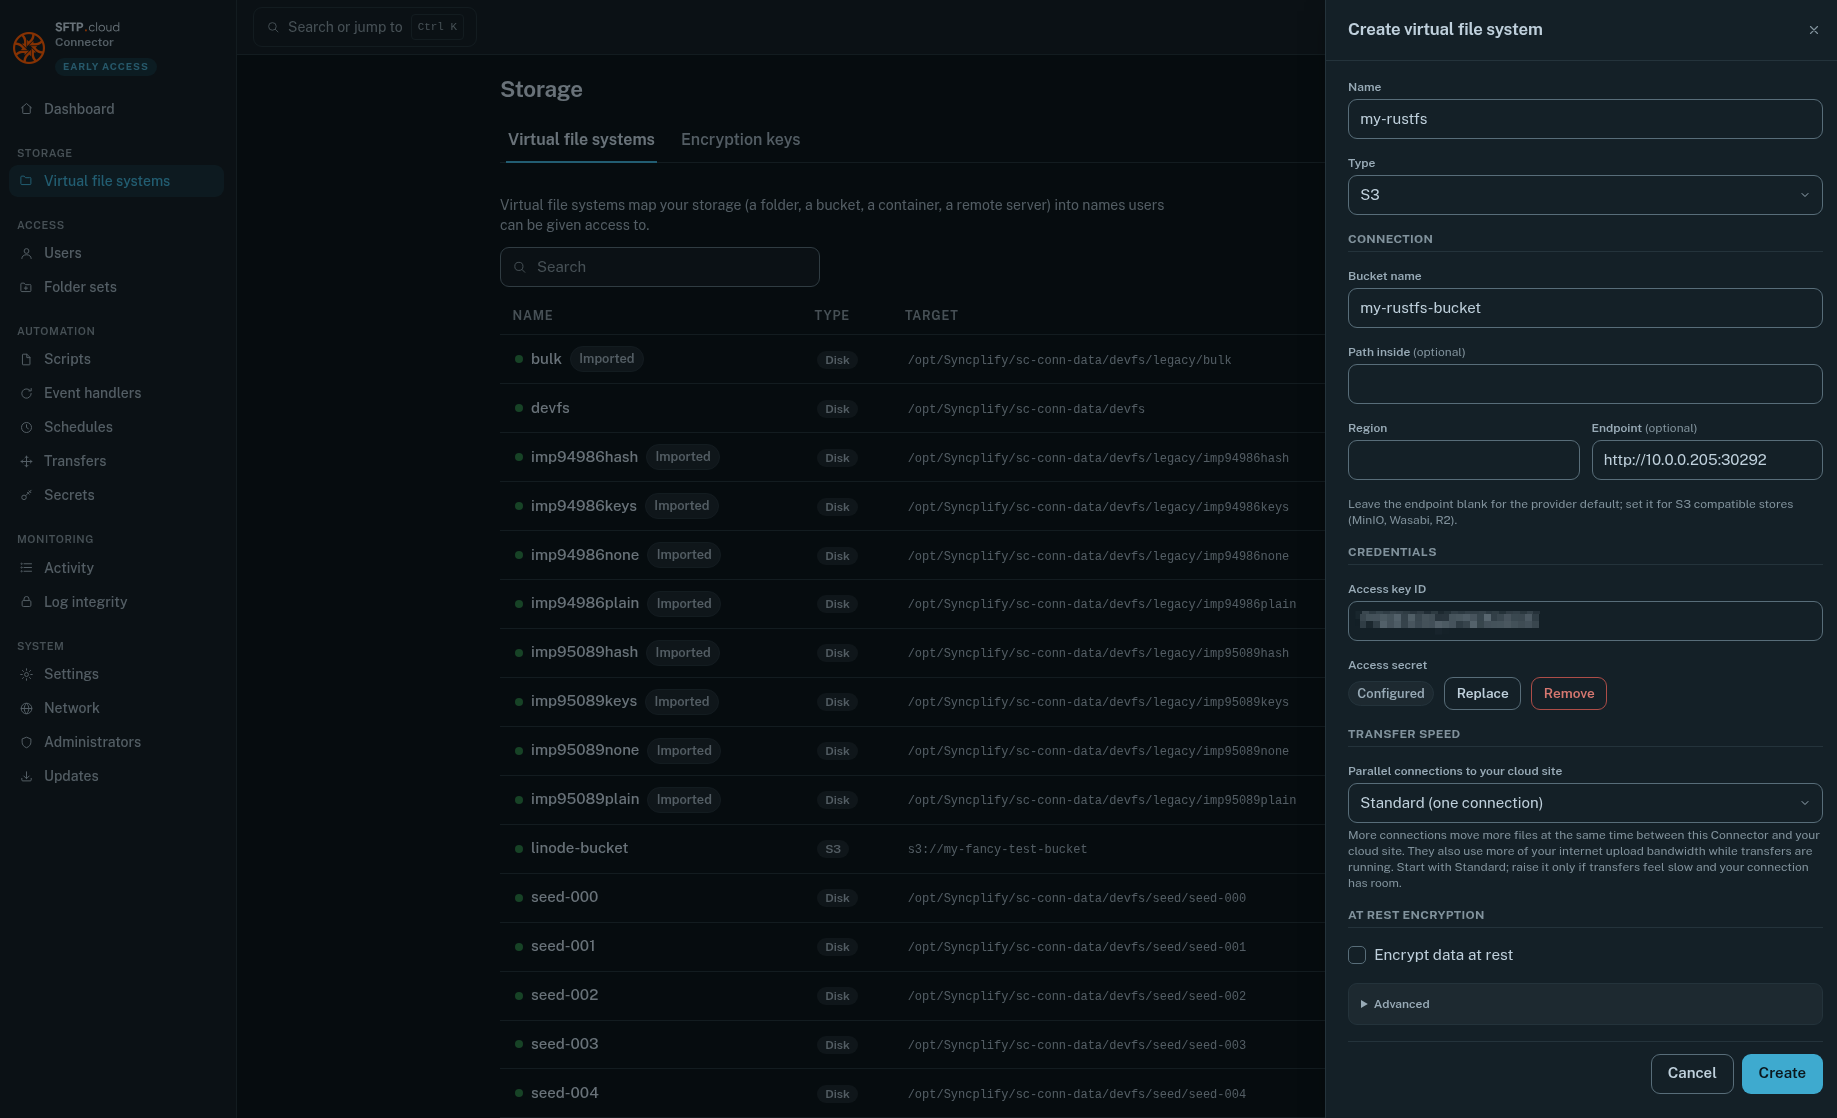1837x1118 pixels.
Task: Click the Imported badge next to bulk
Action: coord(606,359)
